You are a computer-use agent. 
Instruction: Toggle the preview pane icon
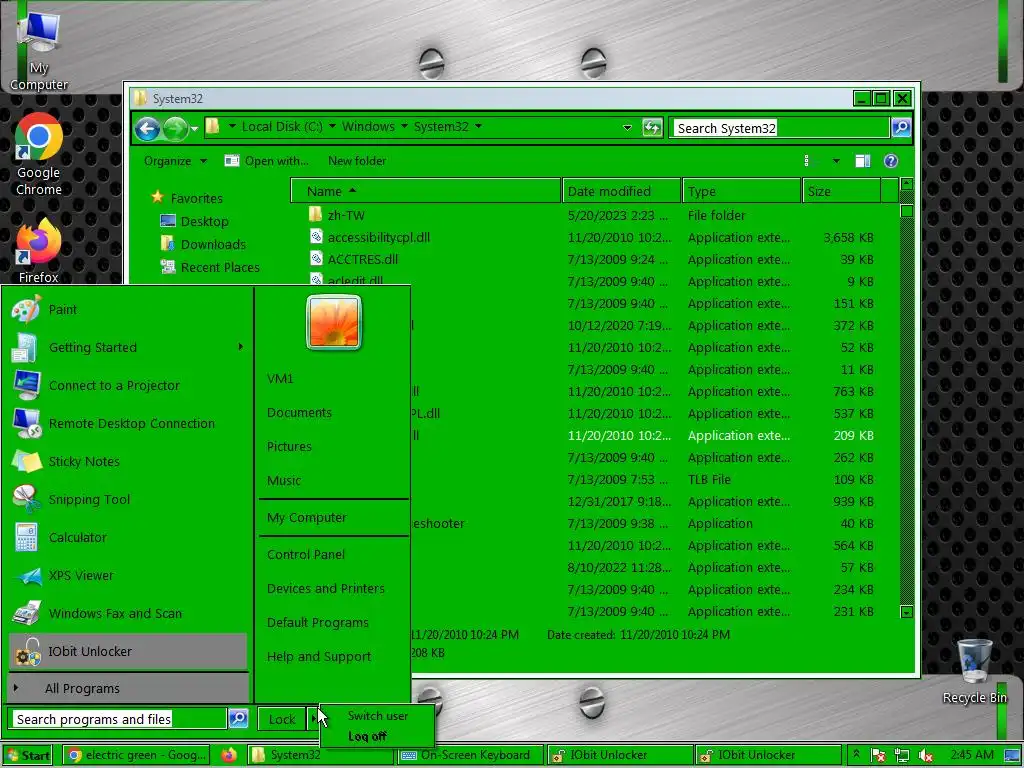pos(863,161)
